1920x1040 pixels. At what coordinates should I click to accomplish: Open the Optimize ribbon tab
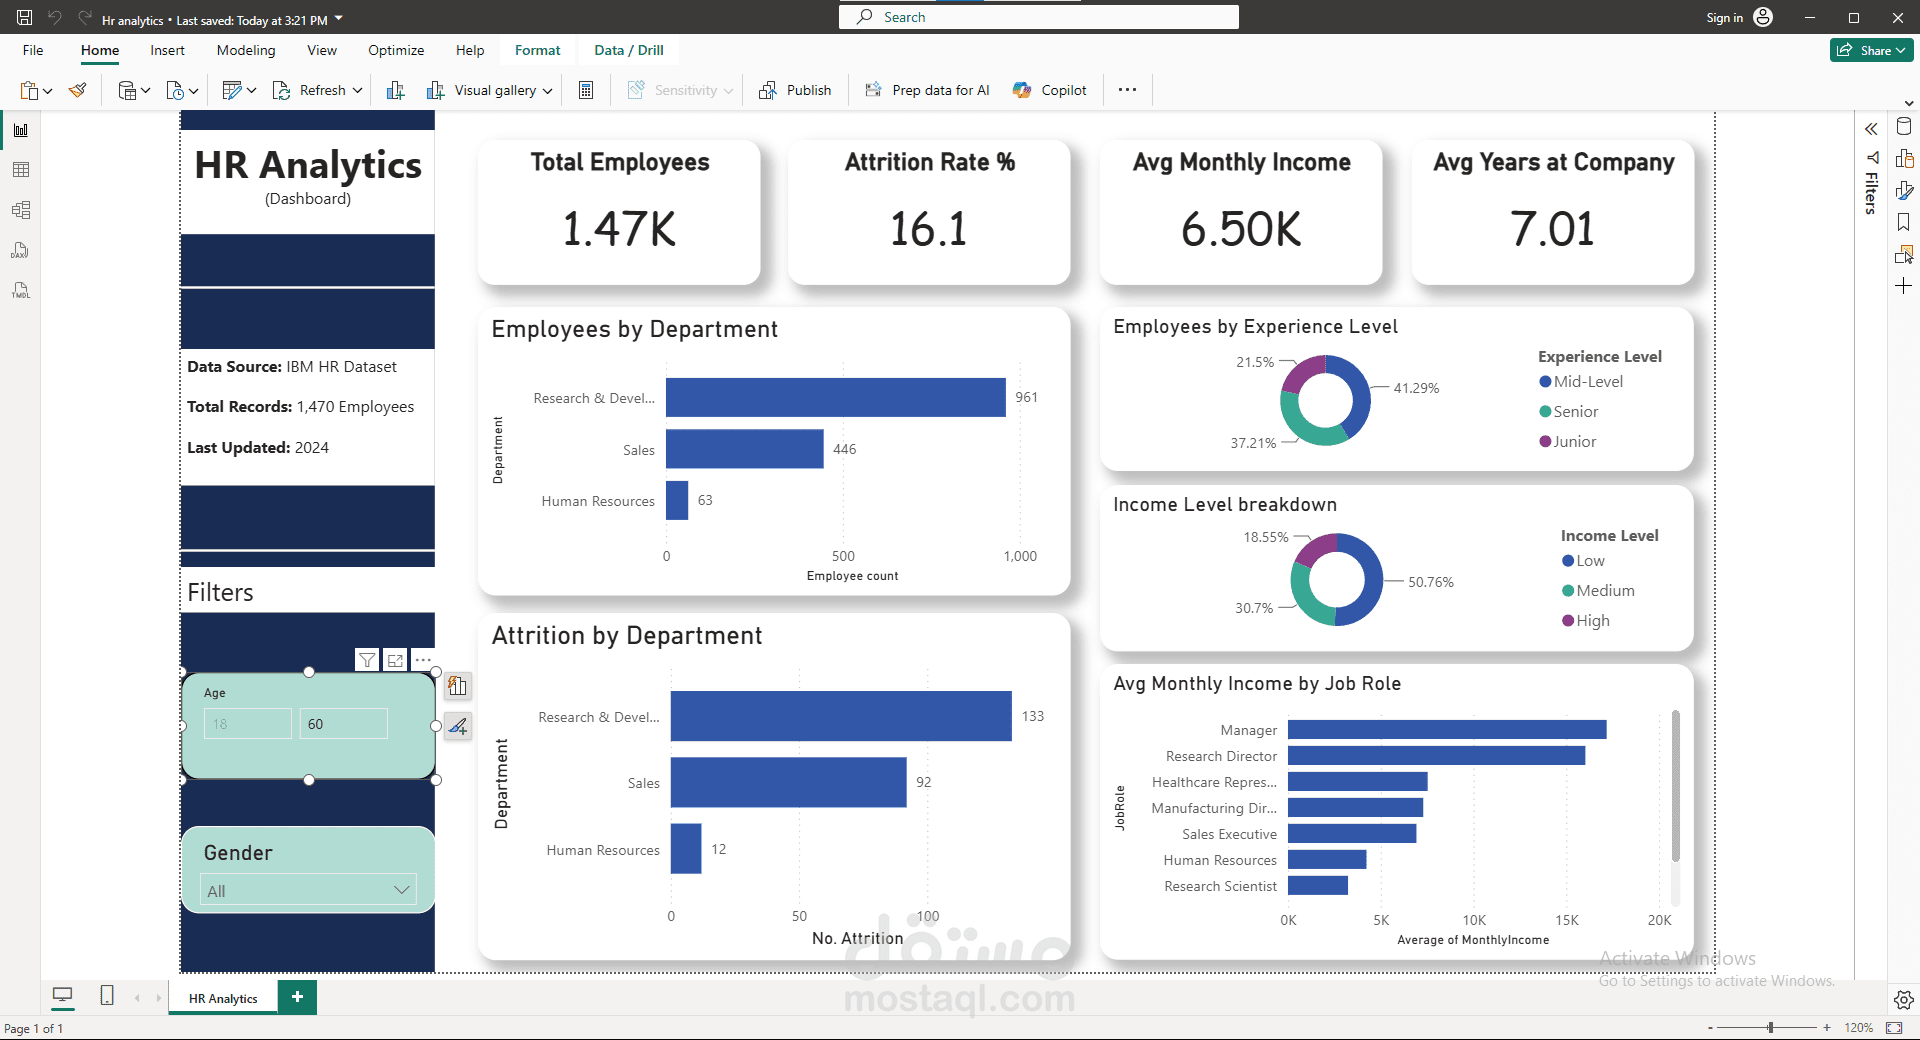pyautogui.click(x=396, y=50)
